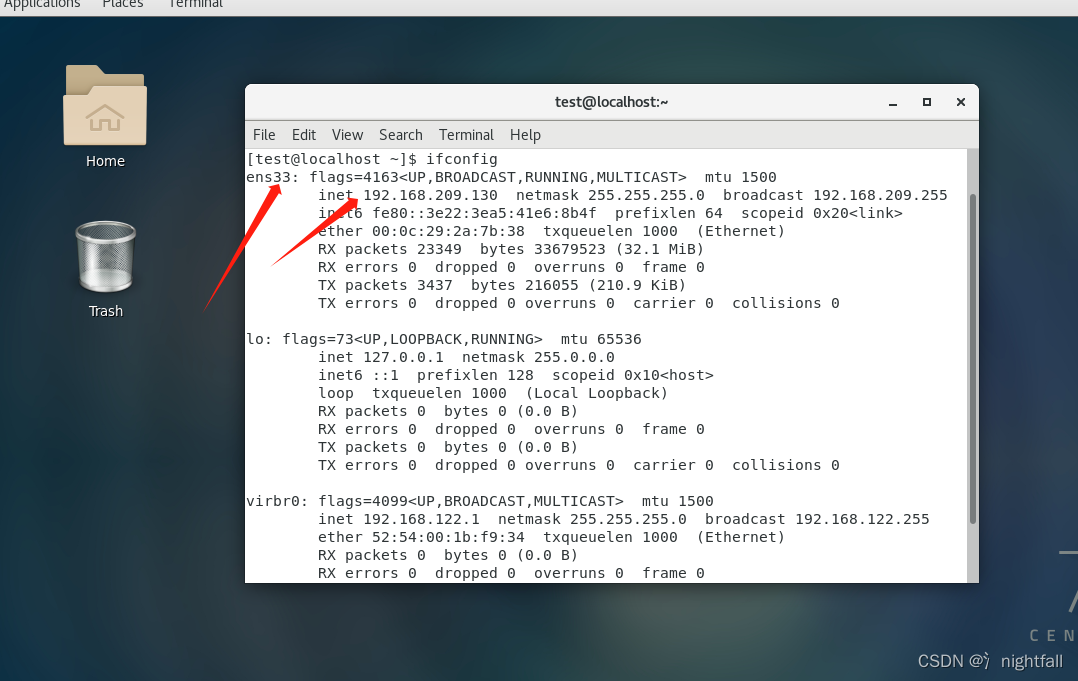The image size is (1078, 681).
Task: Open the Applications menu in the top bar
Action: [x=41, y=6]
